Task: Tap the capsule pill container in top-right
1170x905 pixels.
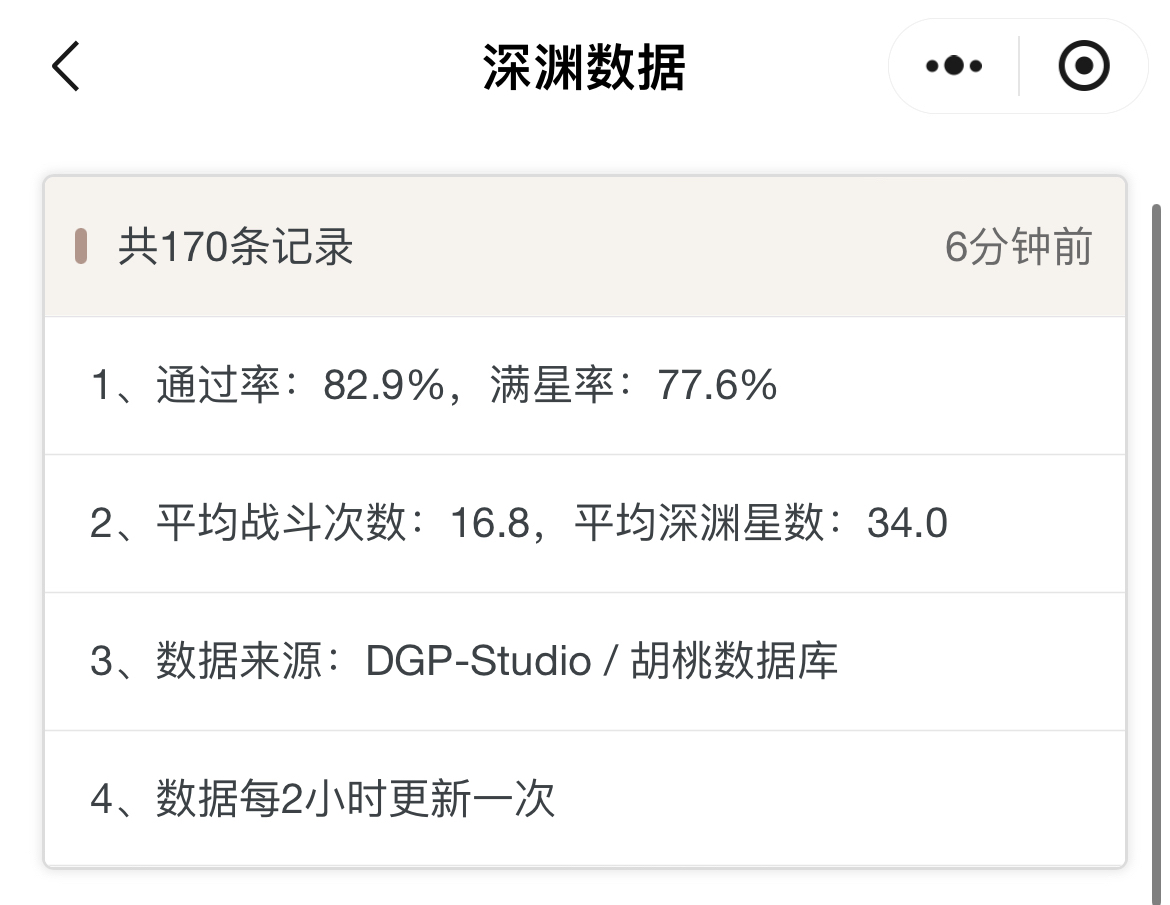Action: [x=1016, y=66]
